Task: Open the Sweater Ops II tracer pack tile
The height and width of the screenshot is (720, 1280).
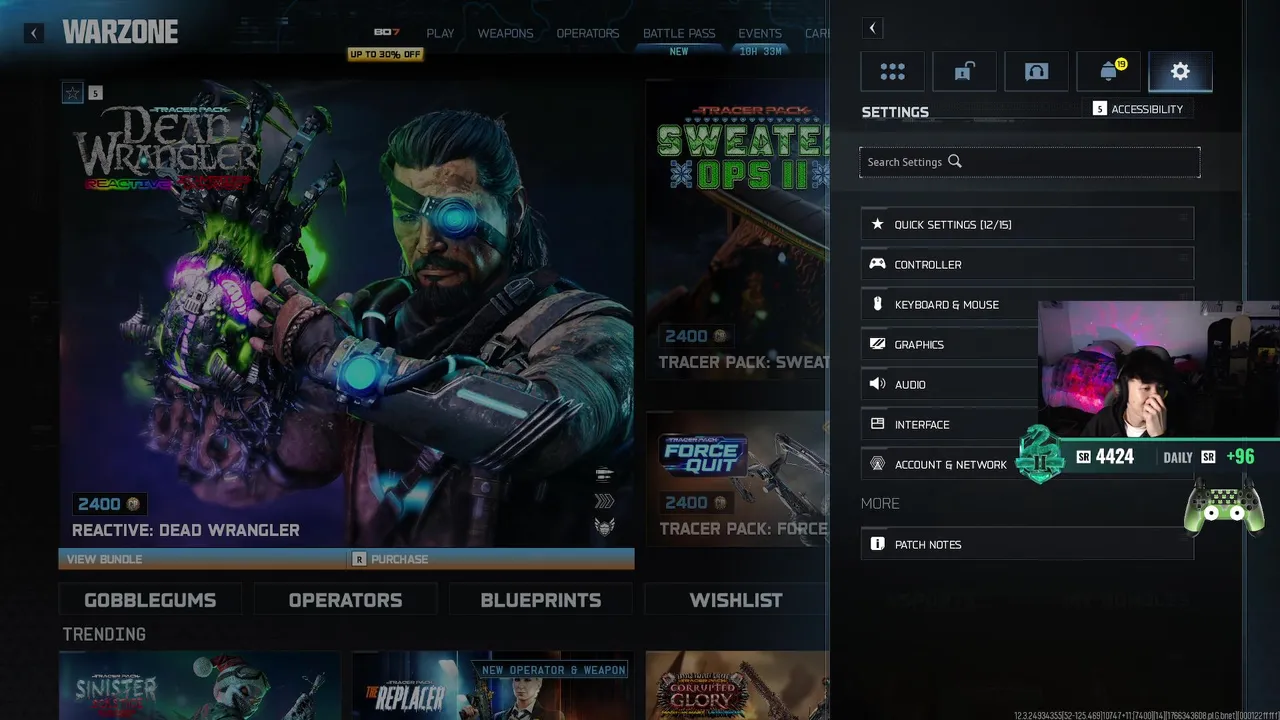Action: 737,229
